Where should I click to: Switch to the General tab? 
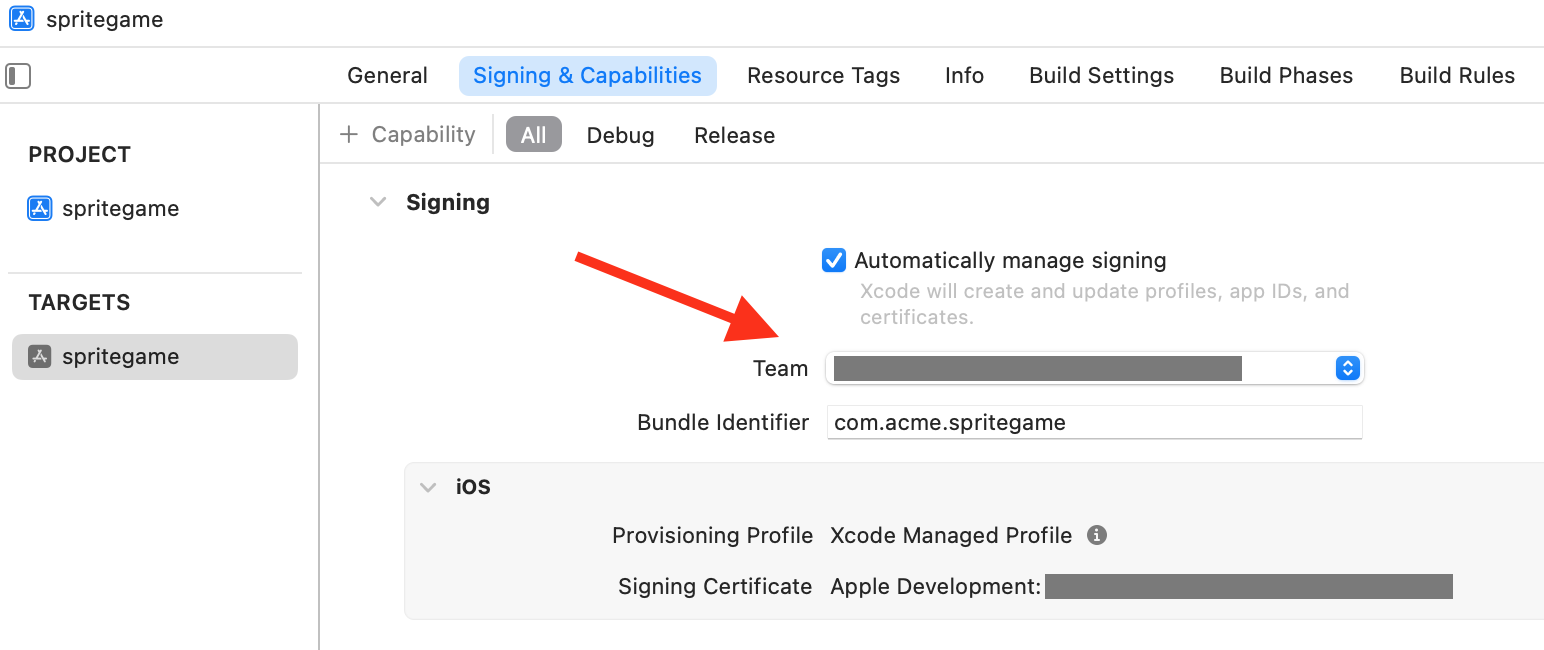tap(387, 75)
